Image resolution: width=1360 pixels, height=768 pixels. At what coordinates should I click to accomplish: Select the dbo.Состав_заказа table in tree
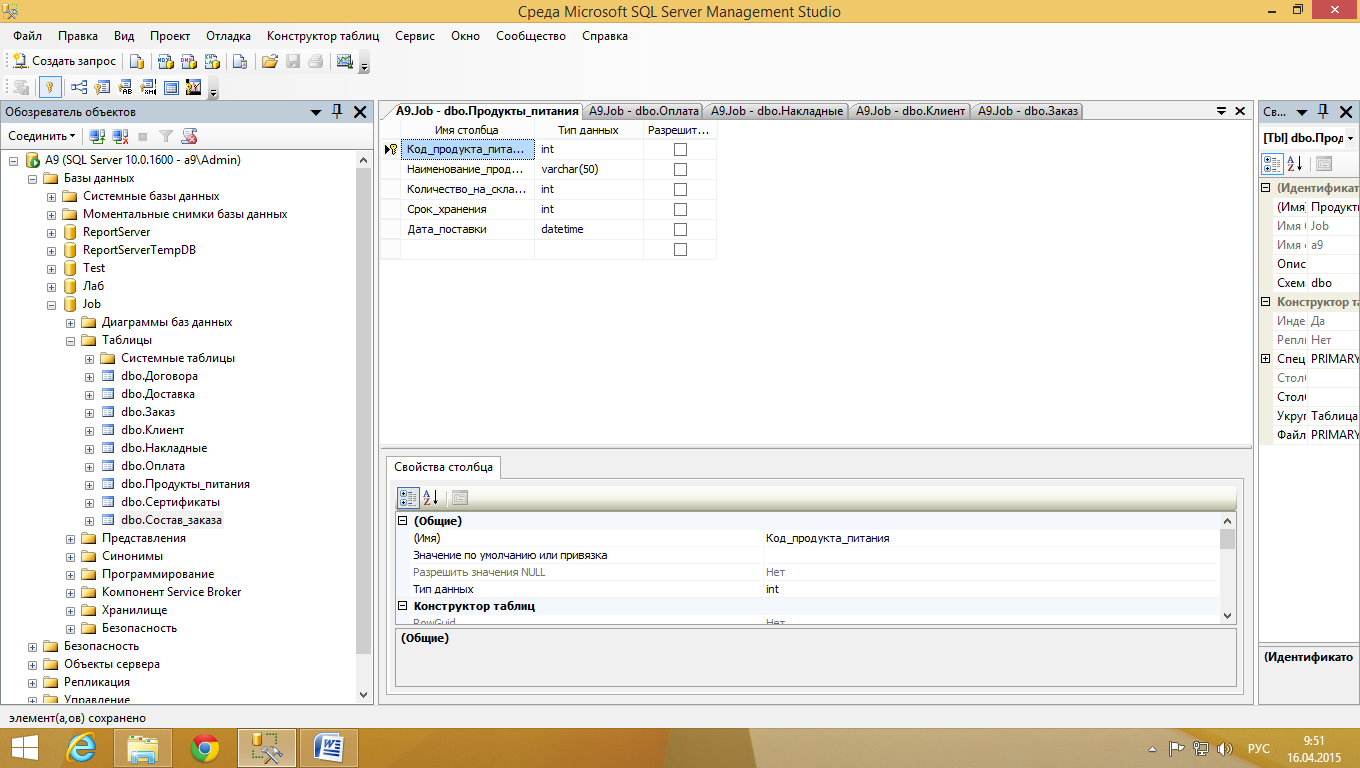(x=172, y=520)
